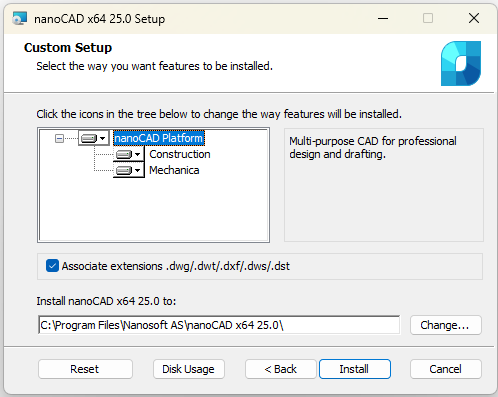Select the nanoCAD Platform tree item
The width and height of the screenshot is (498, 397).
click(159, 138)
